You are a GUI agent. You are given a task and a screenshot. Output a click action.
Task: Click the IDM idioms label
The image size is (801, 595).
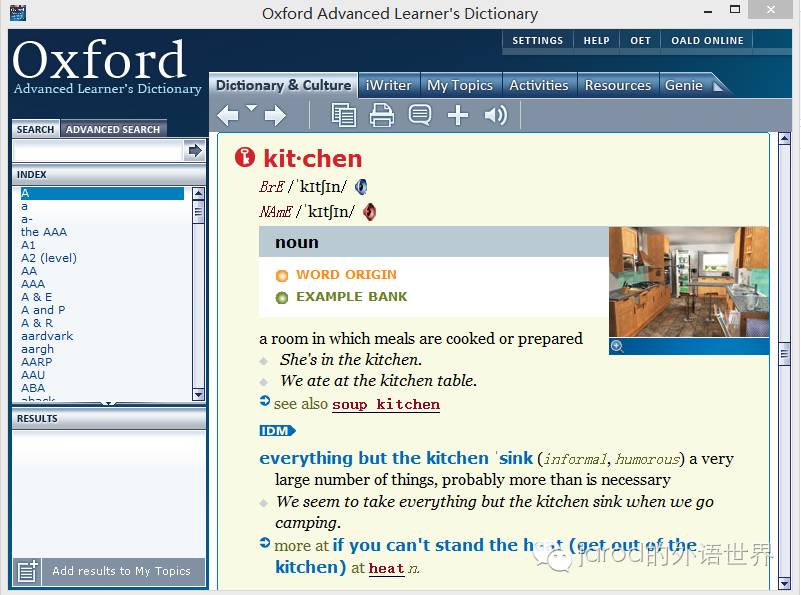(x=277, y=431)
